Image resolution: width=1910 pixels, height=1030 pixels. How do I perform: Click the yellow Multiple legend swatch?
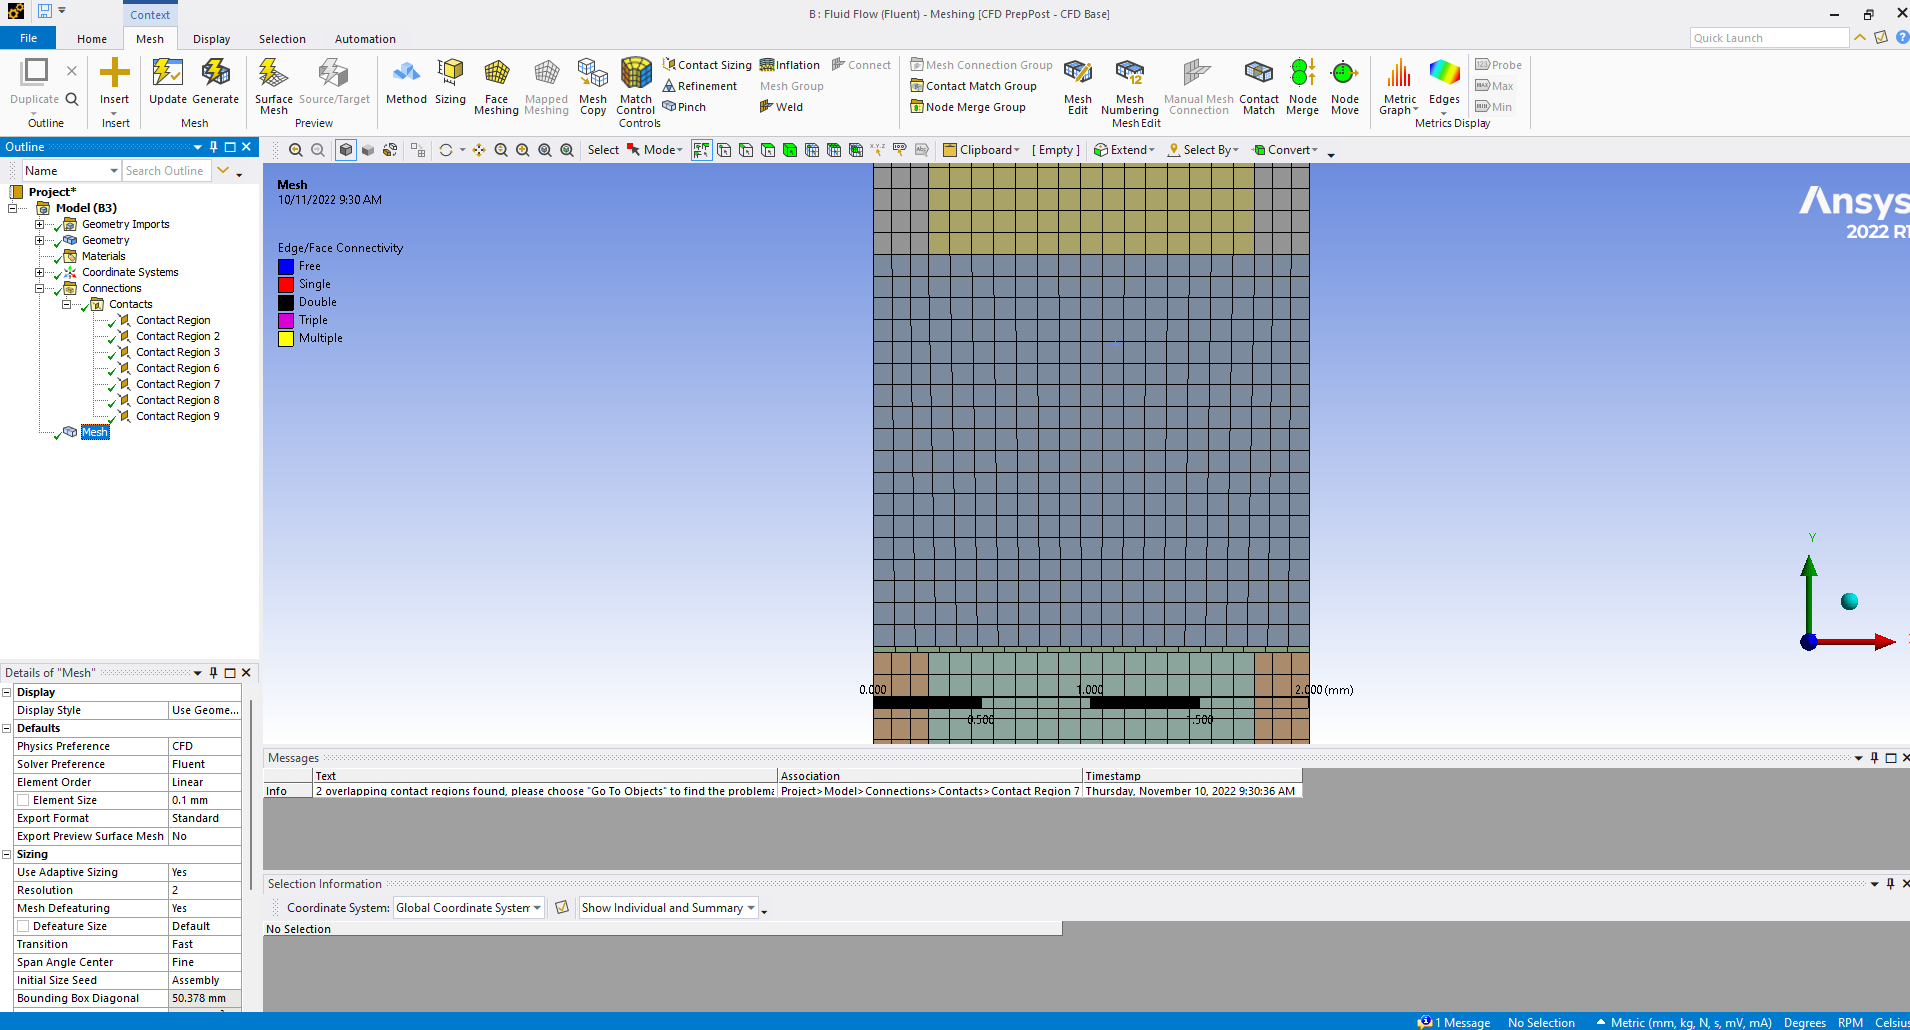tap(286, 338)
